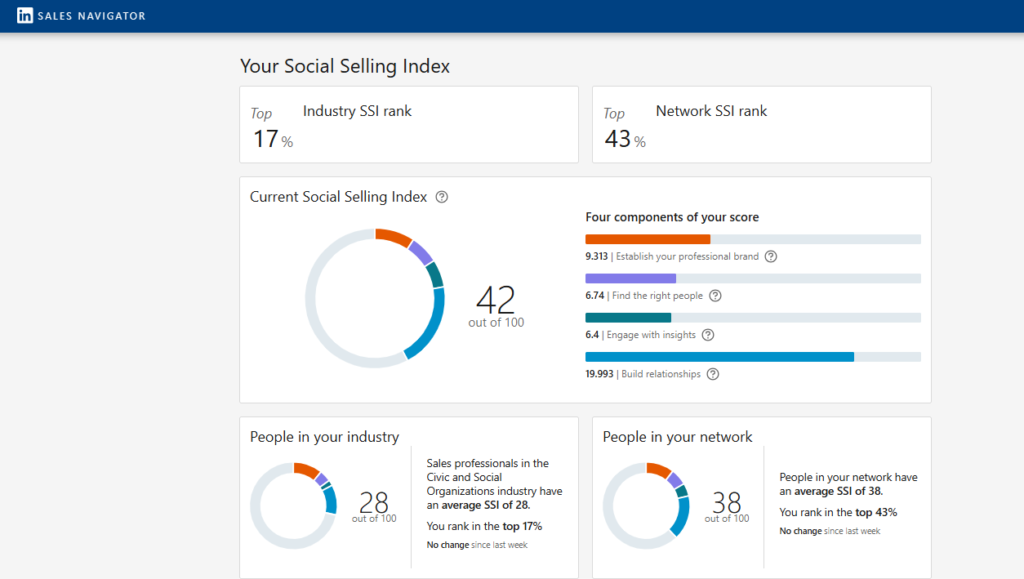Click the Sales Navigator header title
Screen dimensions: 1024x579
tap(91, 16)
